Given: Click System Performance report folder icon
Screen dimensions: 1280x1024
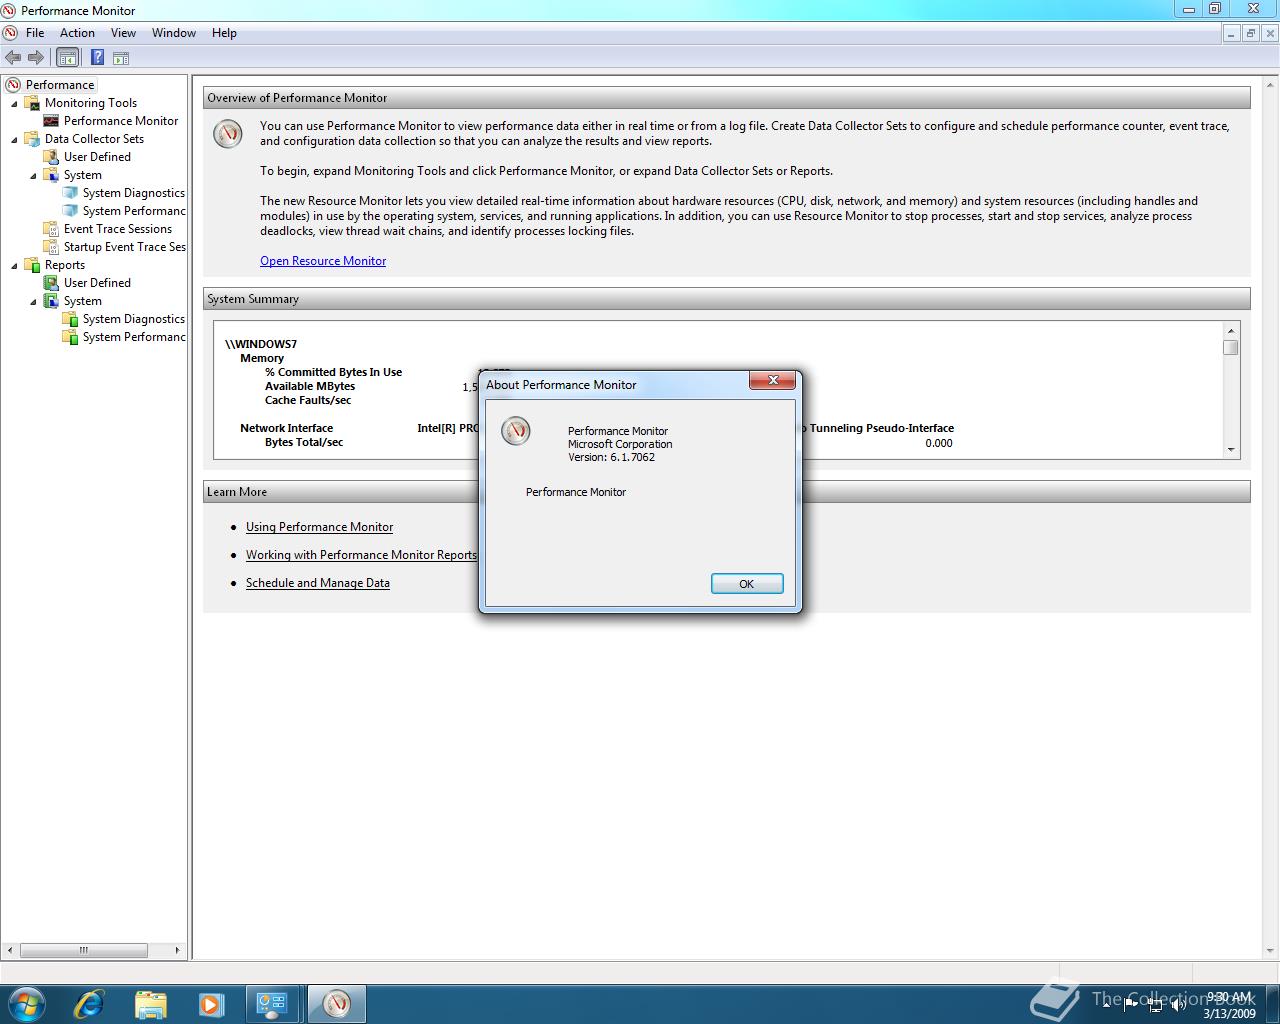Looking at the screenshot, I should 70,337.
